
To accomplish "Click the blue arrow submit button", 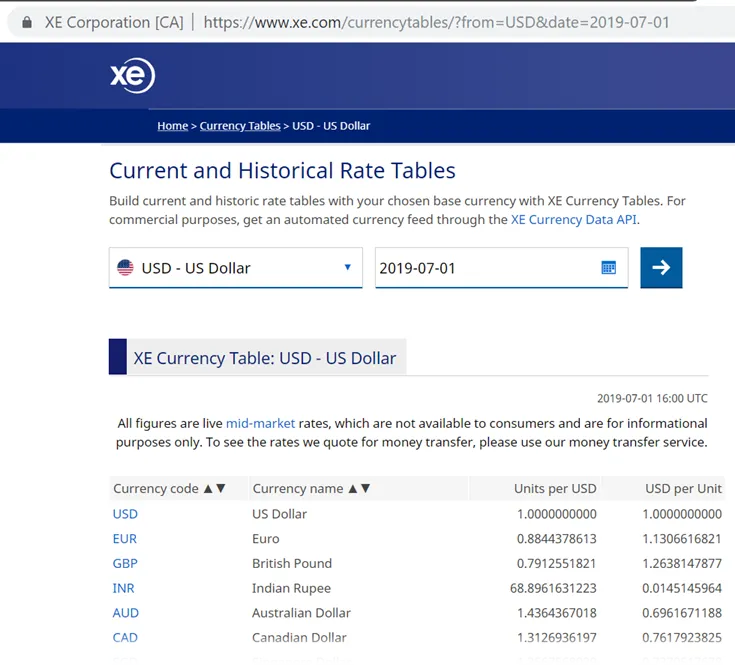I will [661, 268].
